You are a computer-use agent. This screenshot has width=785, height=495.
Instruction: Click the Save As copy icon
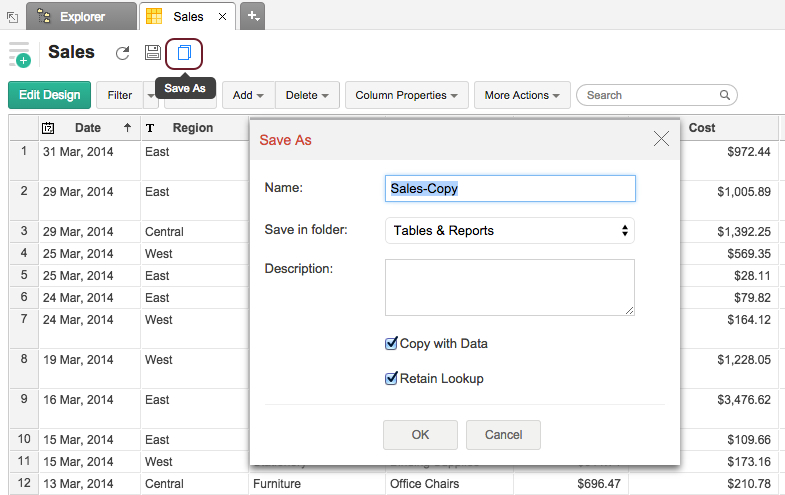pos(183,53)
